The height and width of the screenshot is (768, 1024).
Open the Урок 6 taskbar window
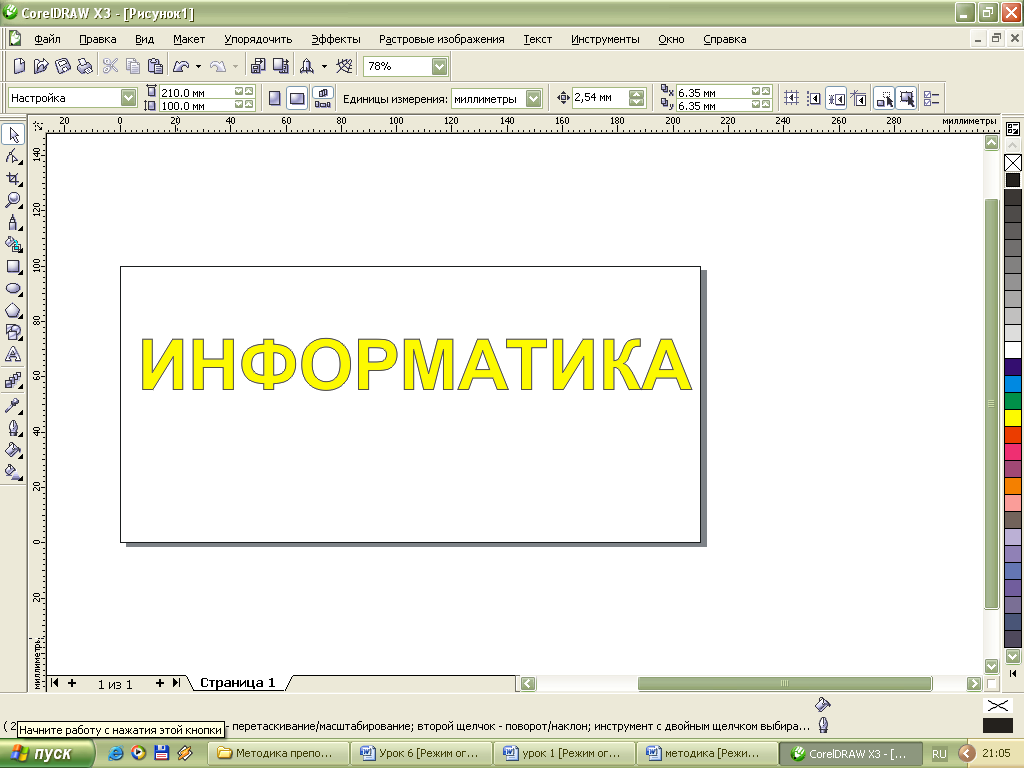(x=421, y=753)
